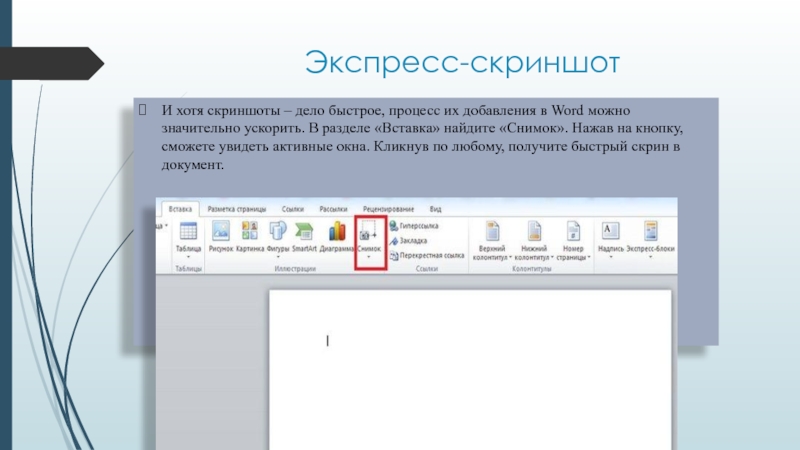Open Верхний колонтитул header icon
This screenshot has width=800, height=450.
tap(492, 231)
